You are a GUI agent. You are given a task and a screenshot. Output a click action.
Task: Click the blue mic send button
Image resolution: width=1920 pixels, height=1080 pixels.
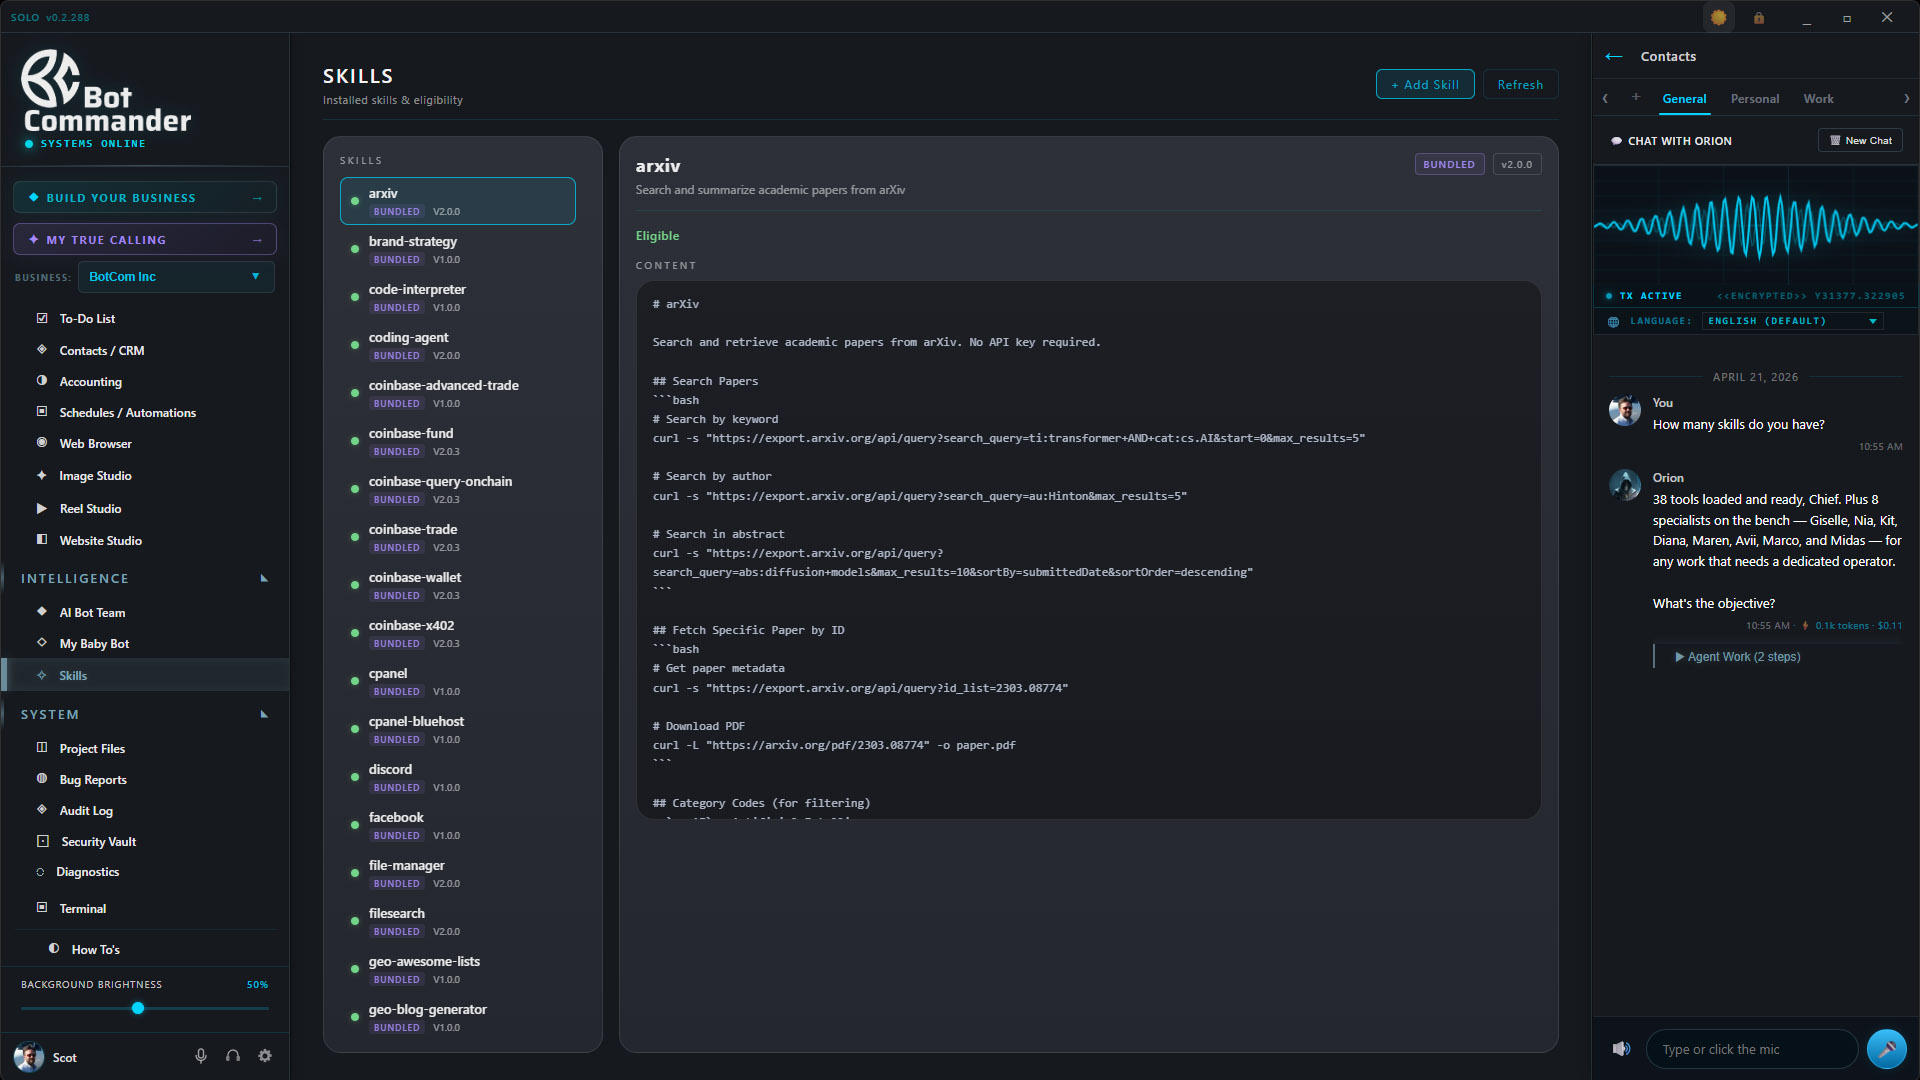point(1886,1049)
